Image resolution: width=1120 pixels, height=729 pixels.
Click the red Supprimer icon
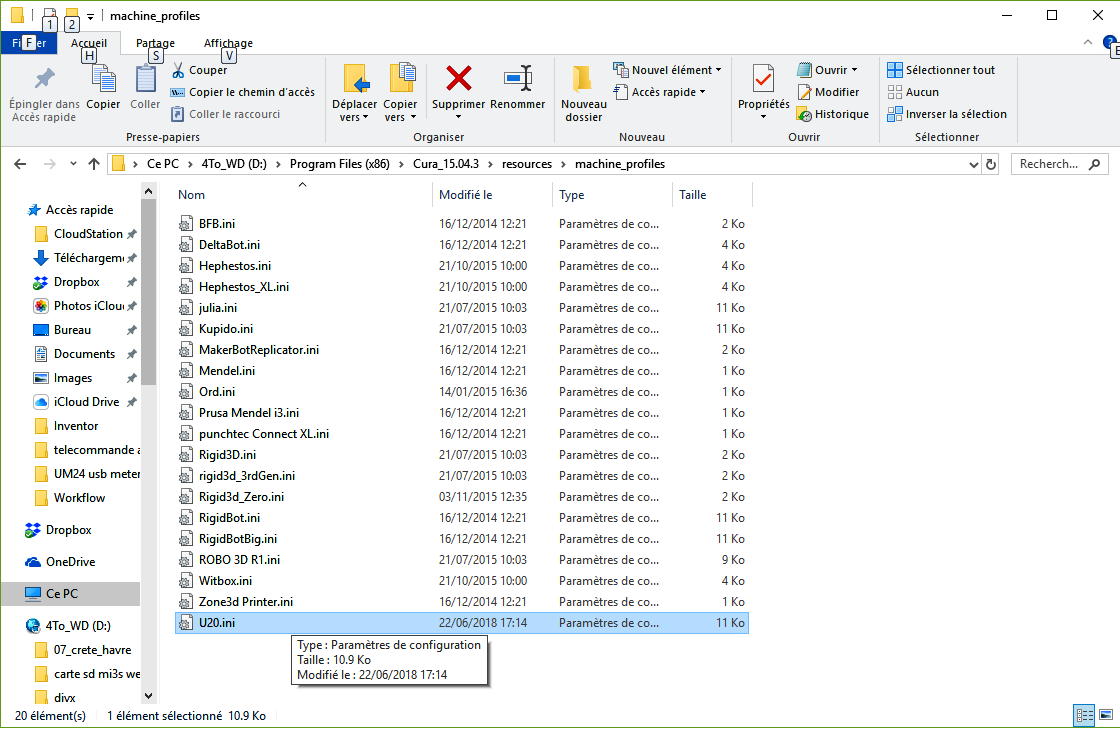(459, 78)
